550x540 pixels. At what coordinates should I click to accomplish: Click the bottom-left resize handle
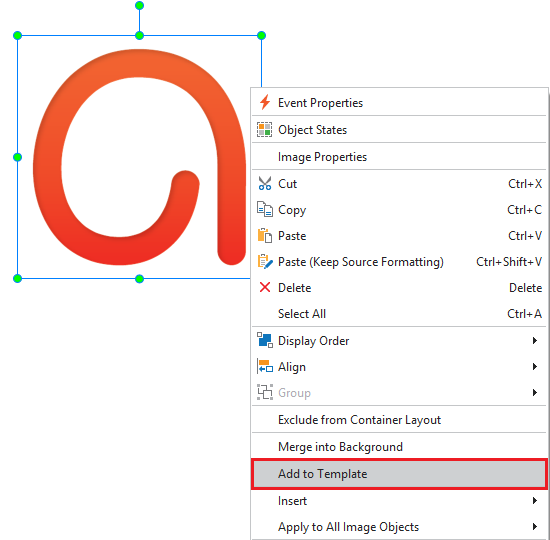[x=17, y=279]
